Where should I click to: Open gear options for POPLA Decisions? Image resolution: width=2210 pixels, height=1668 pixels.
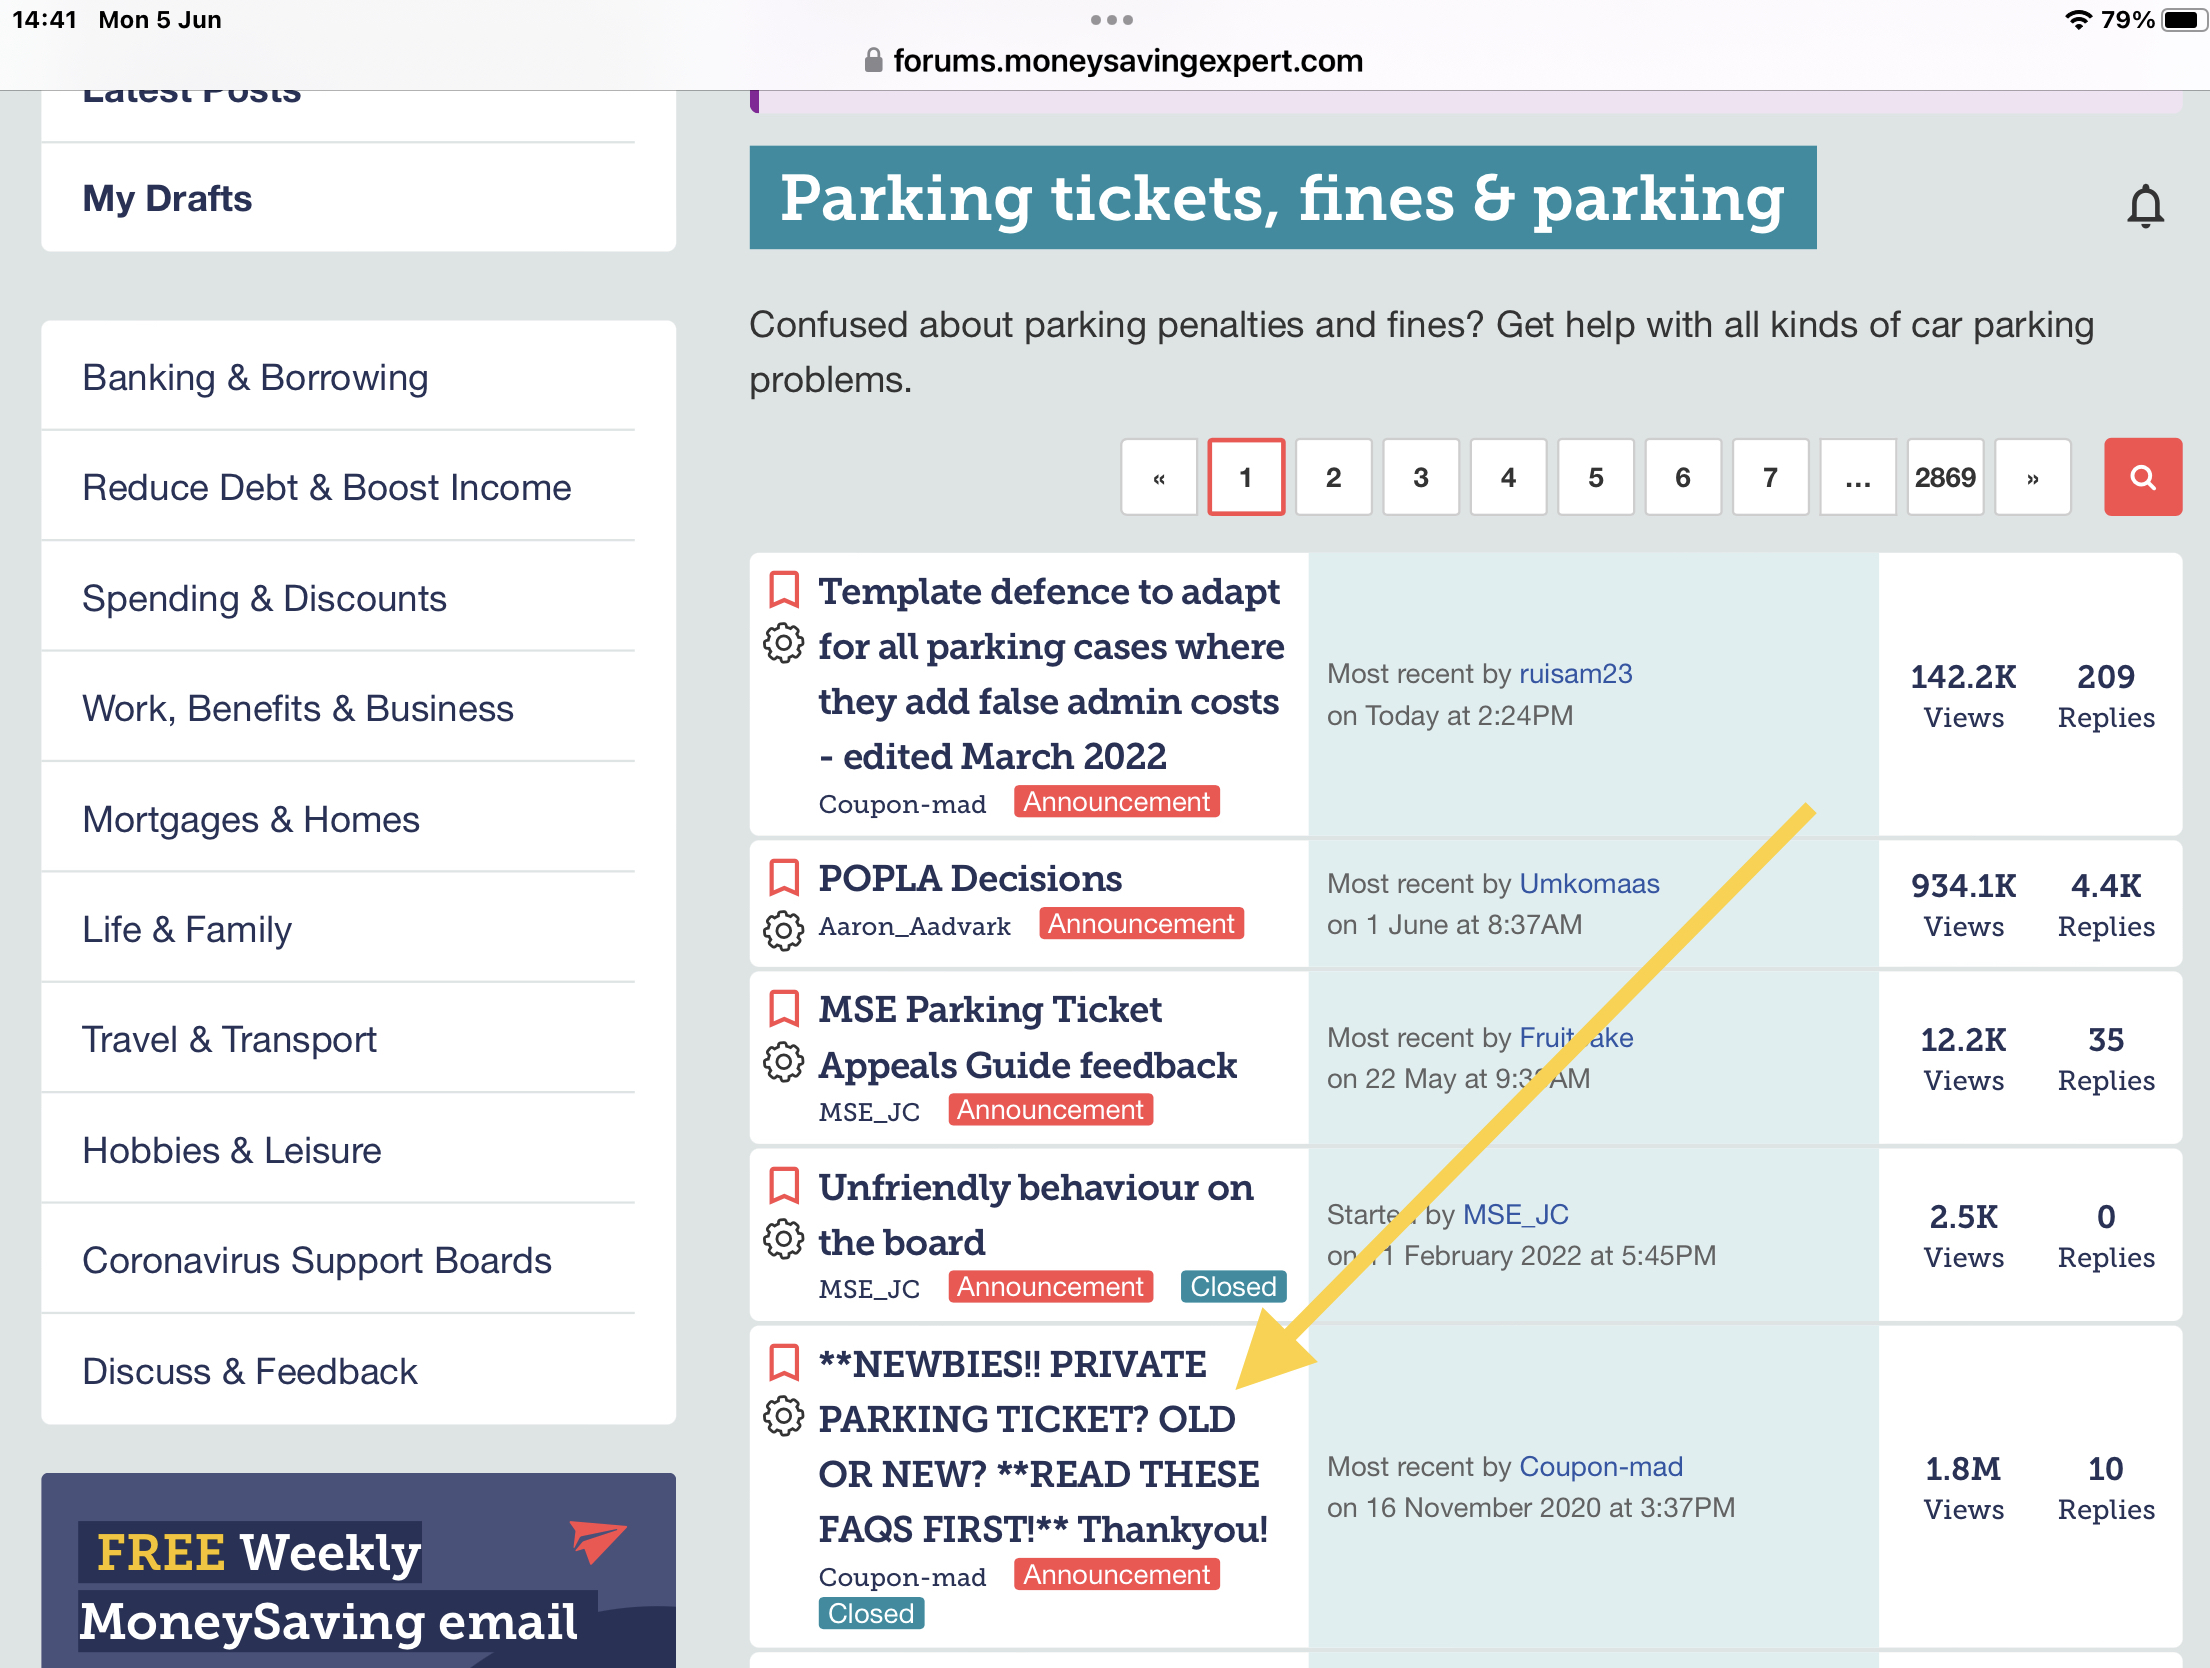(x=784, y=930)
